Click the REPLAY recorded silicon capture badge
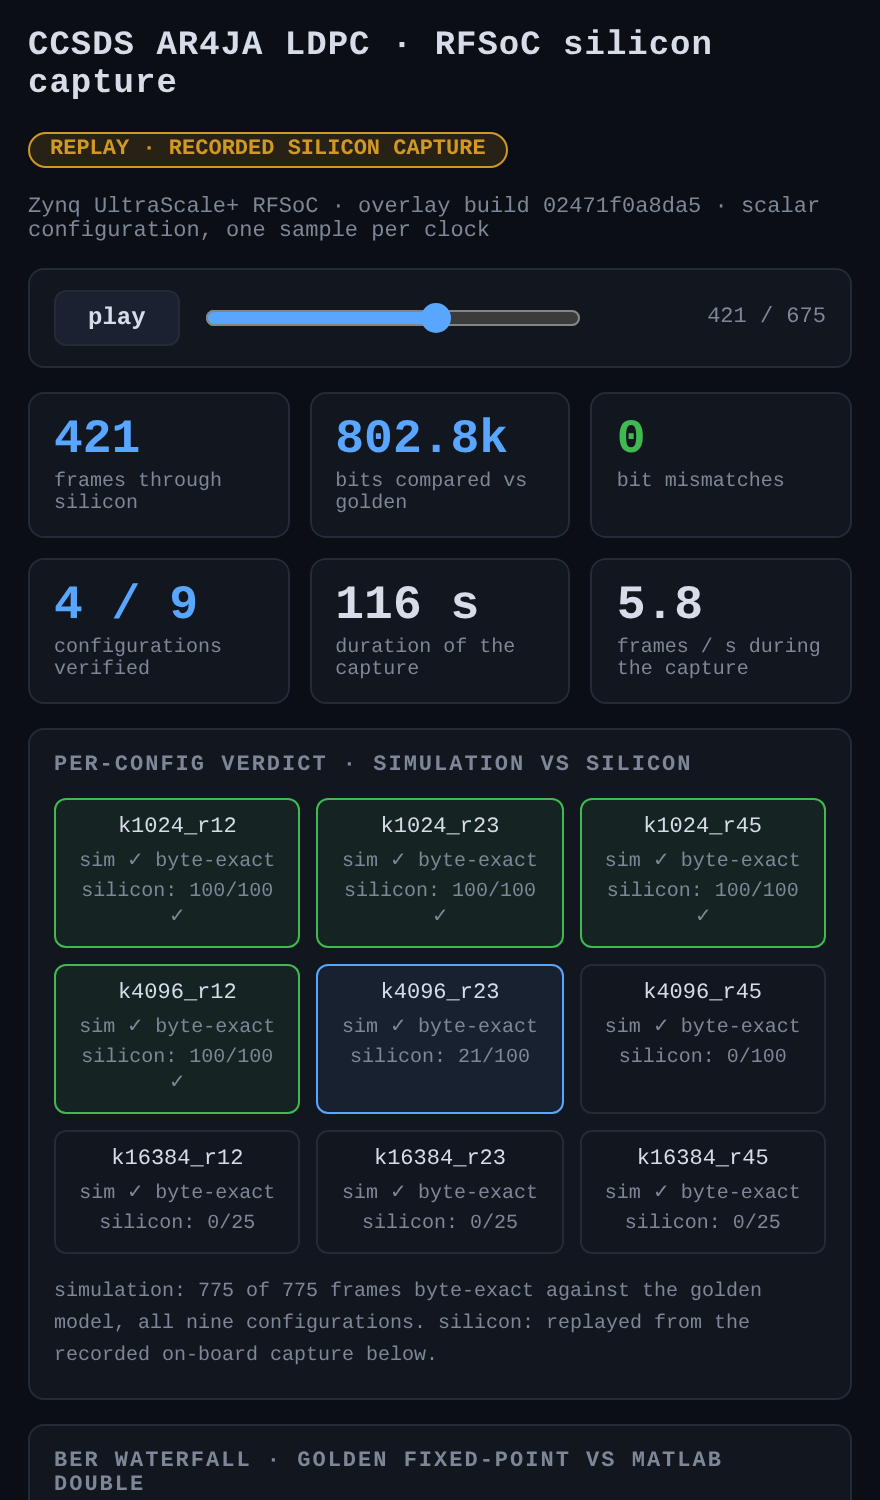Viewport: 880px width, 1500px height. click(268, 149)
